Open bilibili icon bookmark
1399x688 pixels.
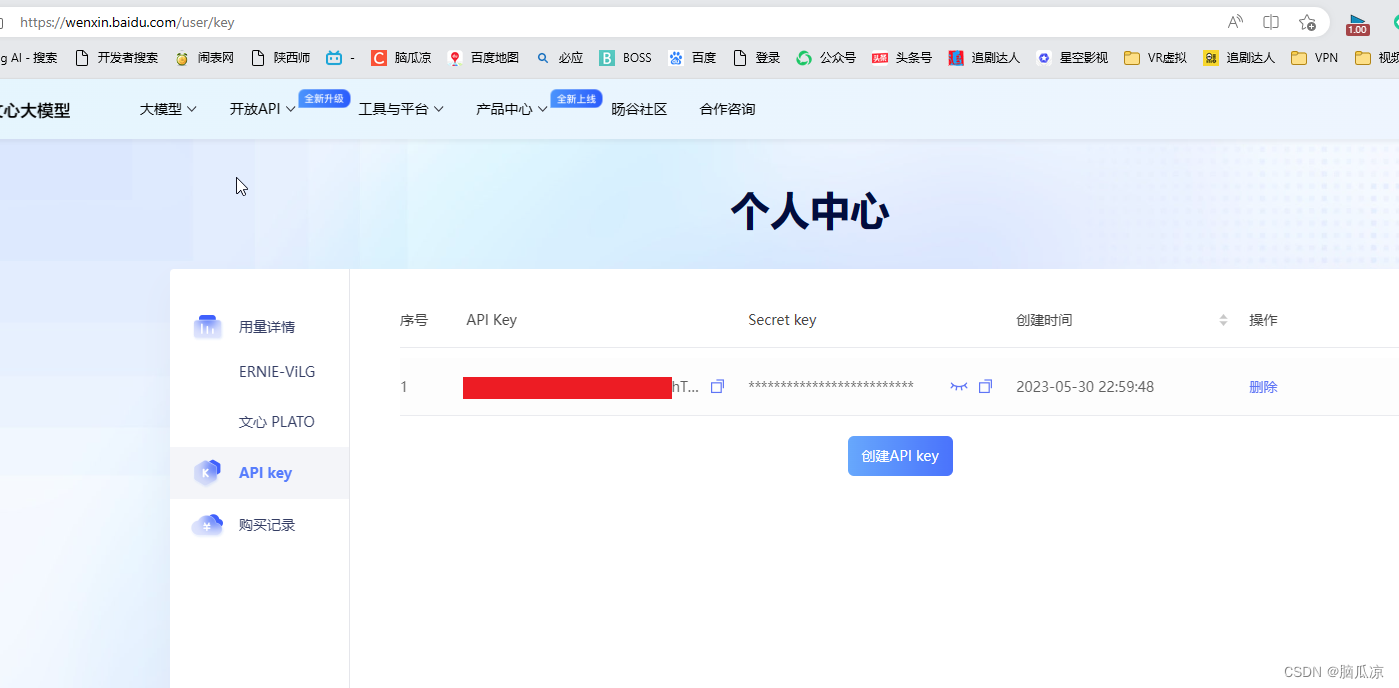[340, 58]
